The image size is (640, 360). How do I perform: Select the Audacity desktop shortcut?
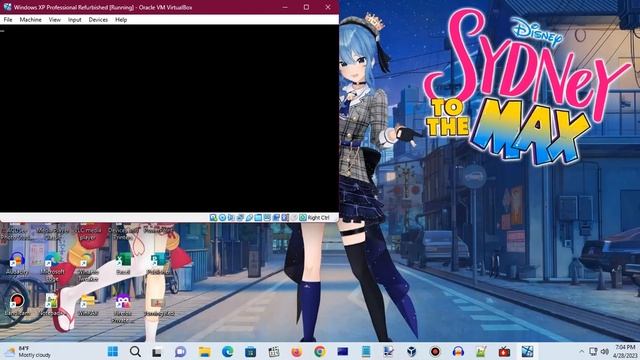pyautogui.click(x=17, y=263)
